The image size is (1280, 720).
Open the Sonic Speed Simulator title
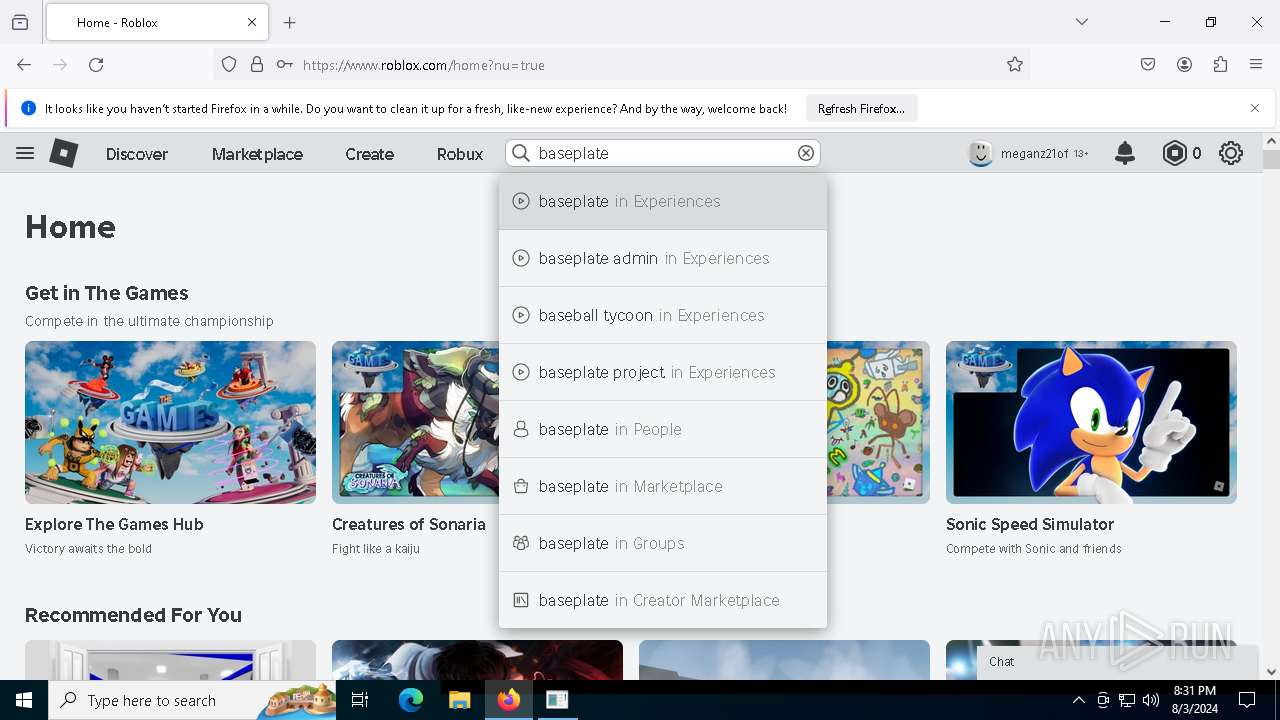tap(1030, 524)
